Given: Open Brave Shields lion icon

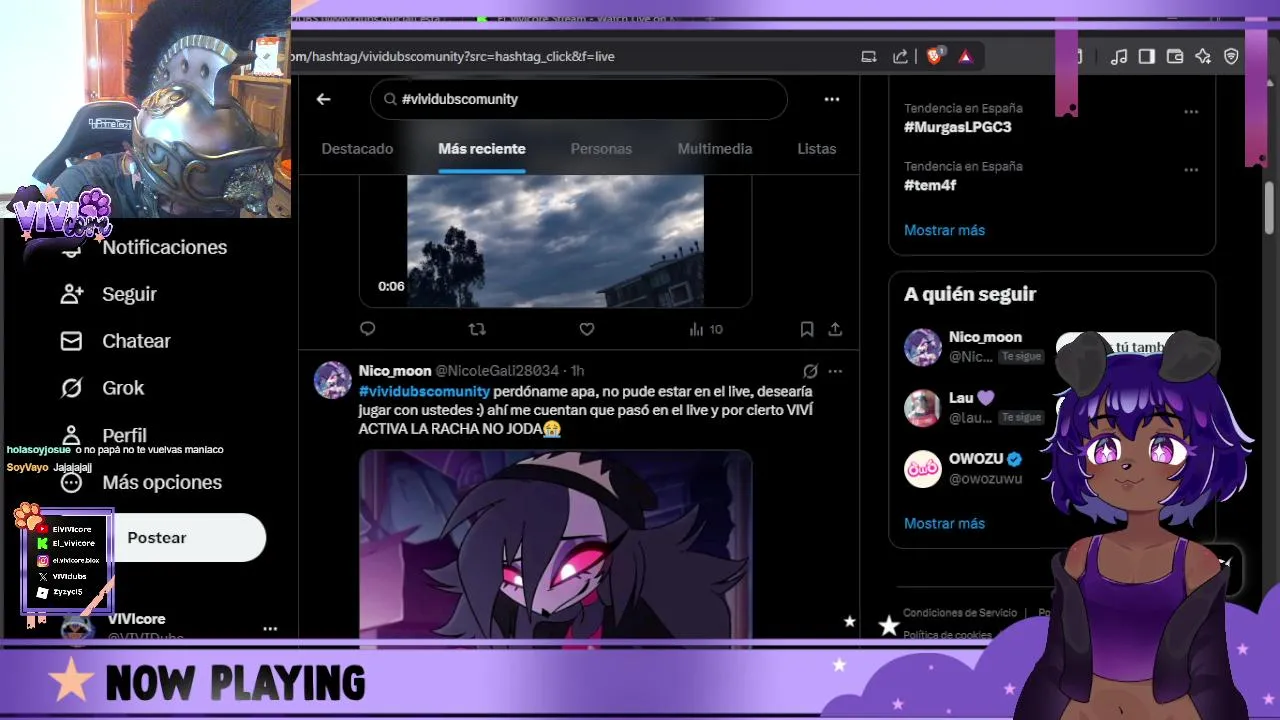Looking at the screenshot, I should click(934, 57).
